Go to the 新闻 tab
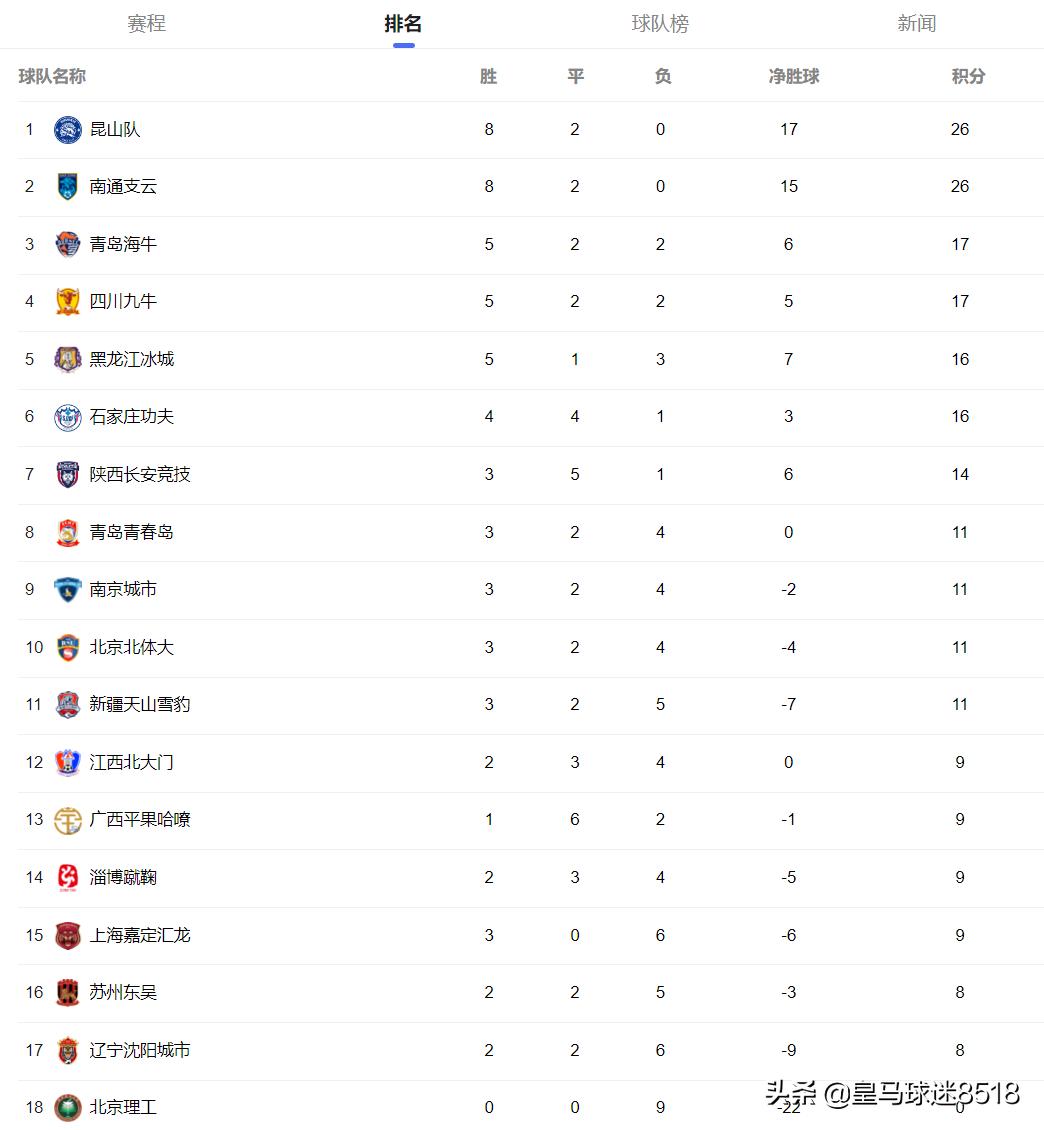 point(916,24)
